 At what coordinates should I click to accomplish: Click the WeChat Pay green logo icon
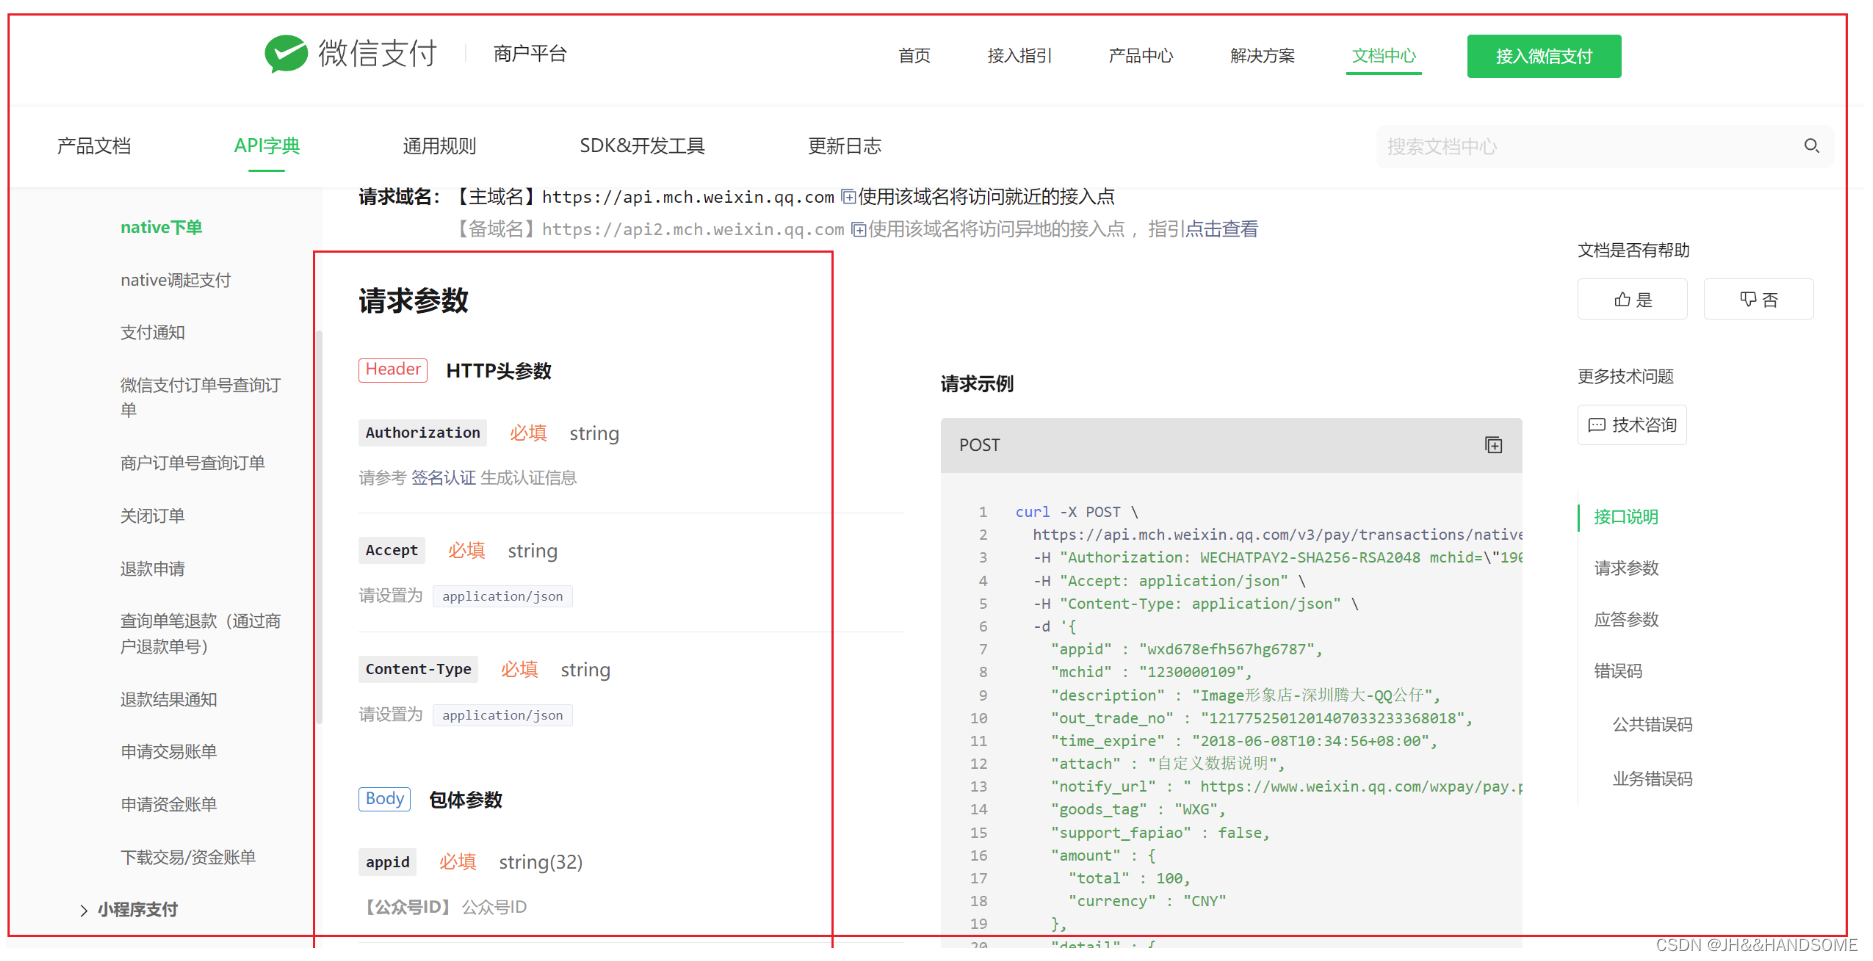click(x=285, y=54)
